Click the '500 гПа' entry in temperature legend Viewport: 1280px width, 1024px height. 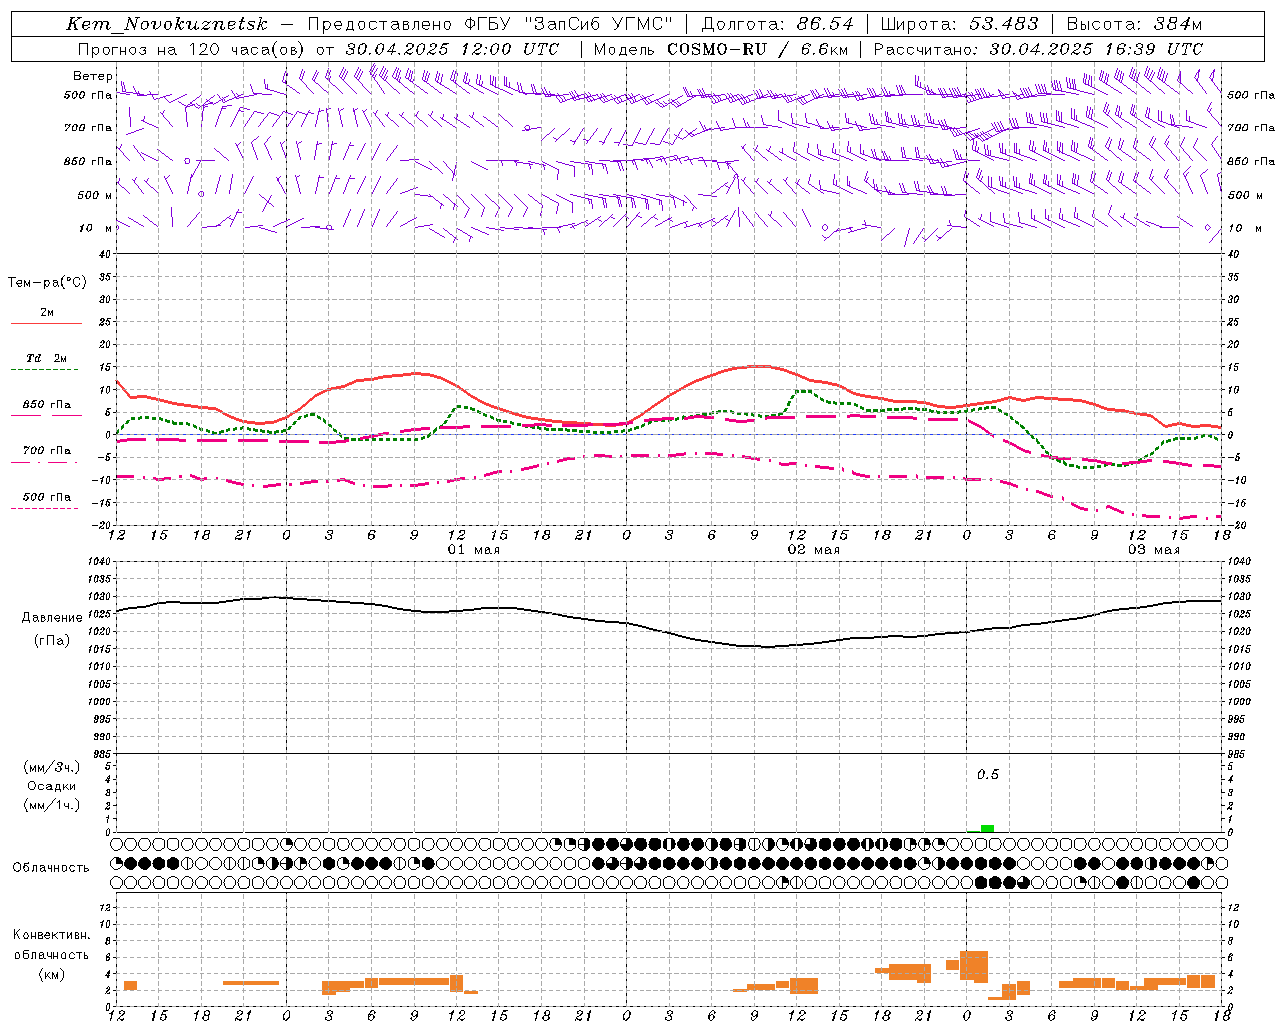pyautogui.click(x=47, y=497)
